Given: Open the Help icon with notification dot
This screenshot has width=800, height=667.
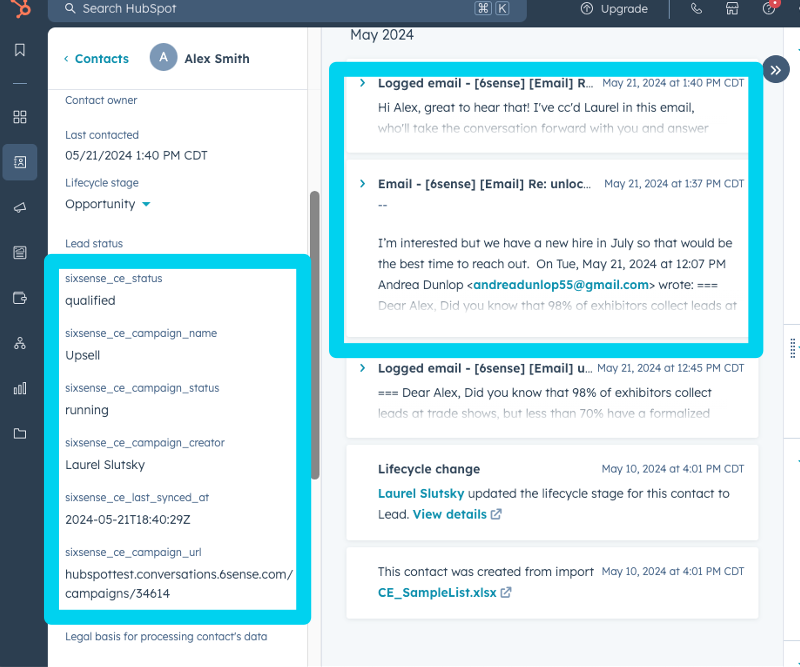Looking at the screenshot, I should tap(769, 8).
